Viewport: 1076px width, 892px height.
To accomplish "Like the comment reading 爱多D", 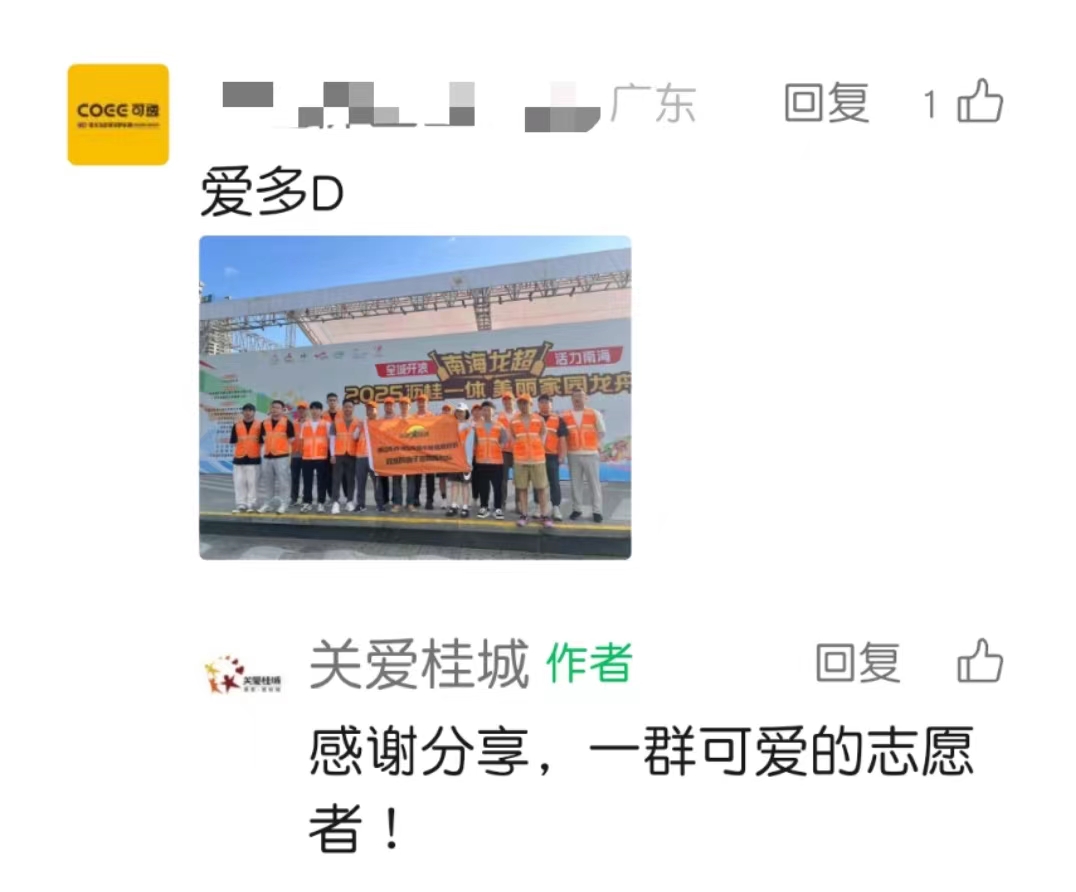I will pos(980,102).
